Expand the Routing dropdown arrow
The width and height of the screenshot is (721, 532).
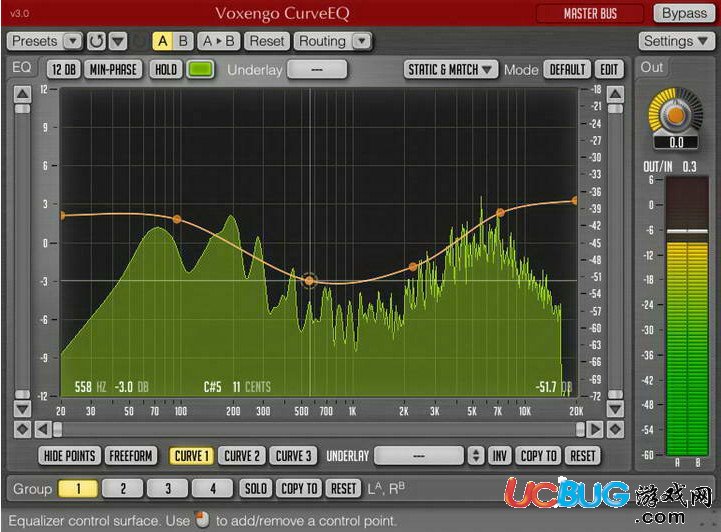(x=362, y=41)
